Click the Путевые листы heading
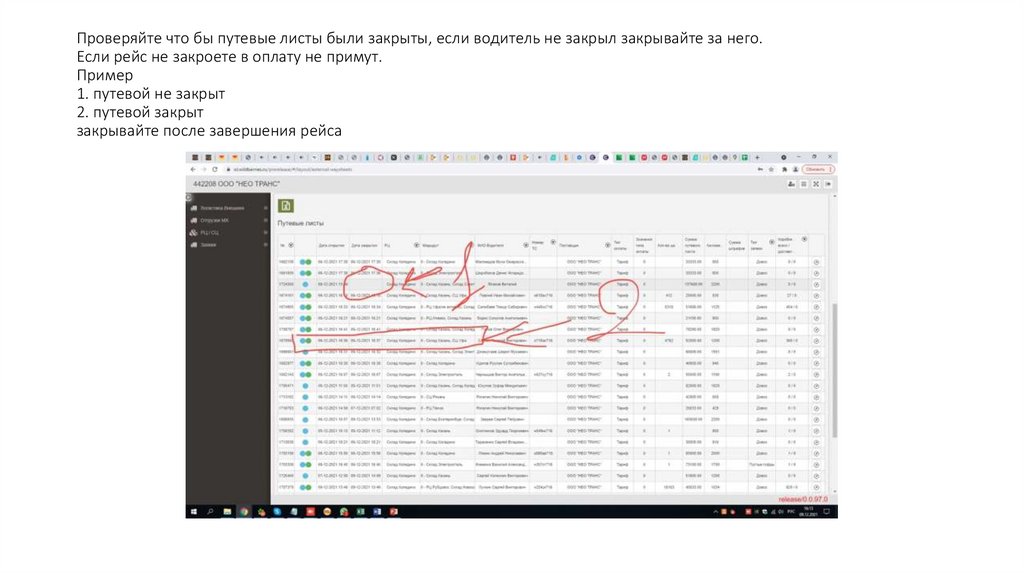Viewport: 1024px width, 574px height. click(x=300, y=223)
